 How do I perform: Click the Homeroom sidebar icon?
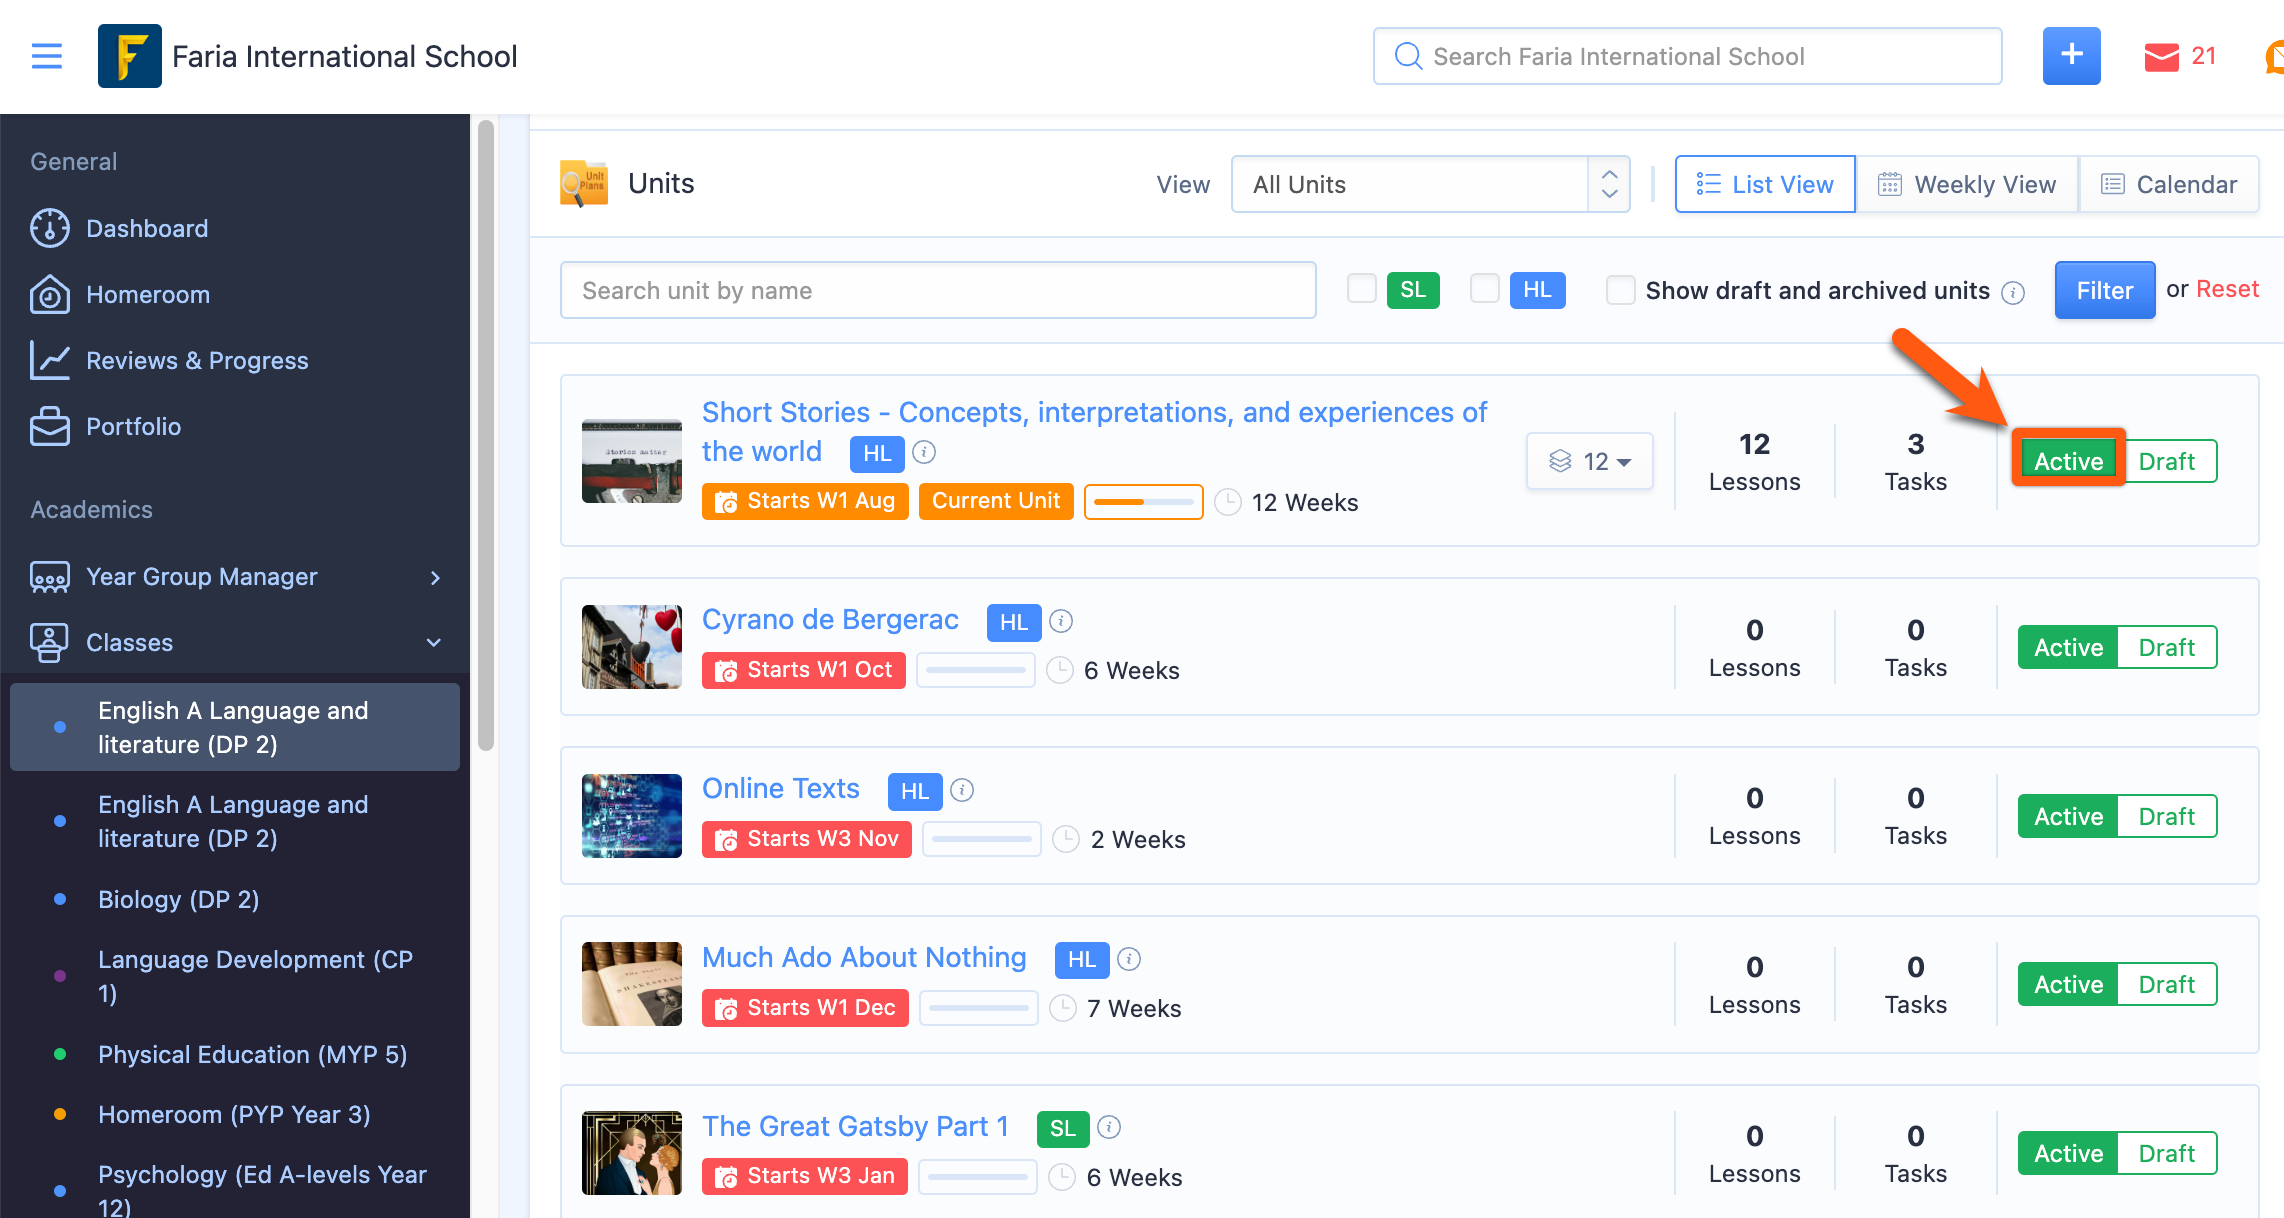coord(49,294)
